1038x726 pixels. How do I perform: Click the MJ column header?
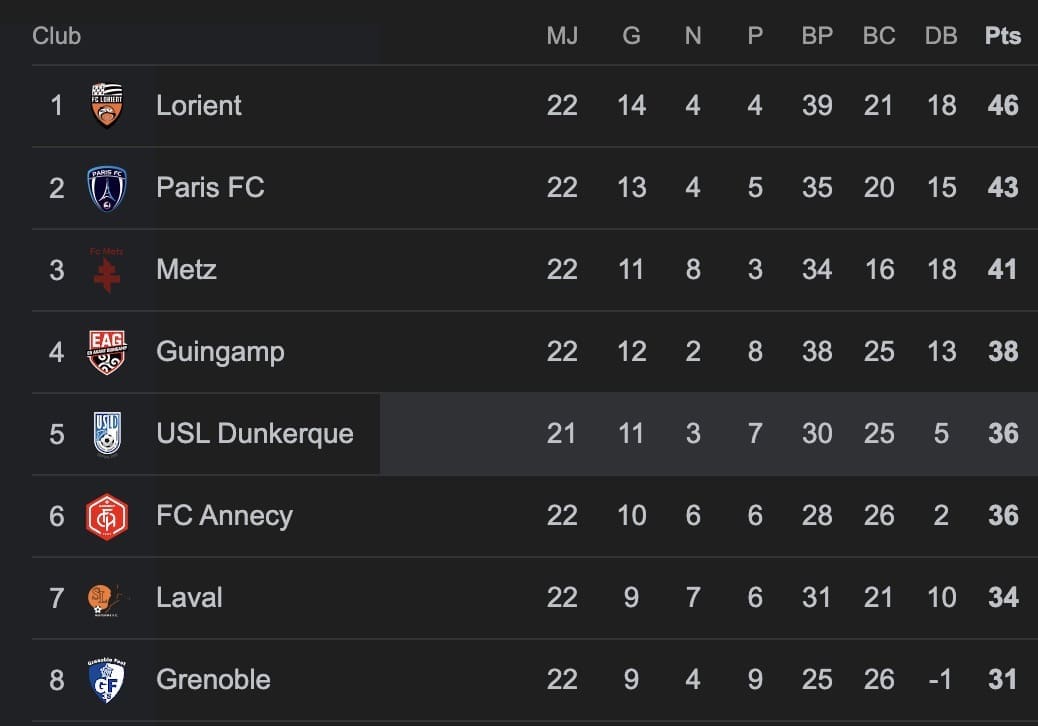coord(562,36)
